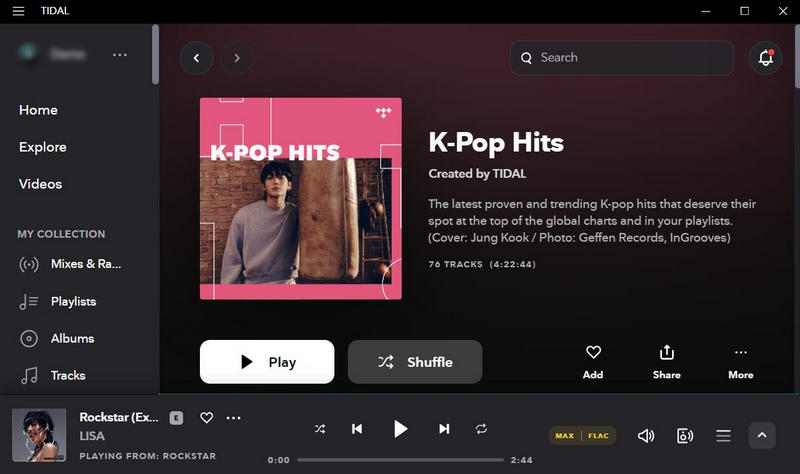Open Explore in the sidebar
The height and width of the screenshot is (474, 800).
click(43, 147)
